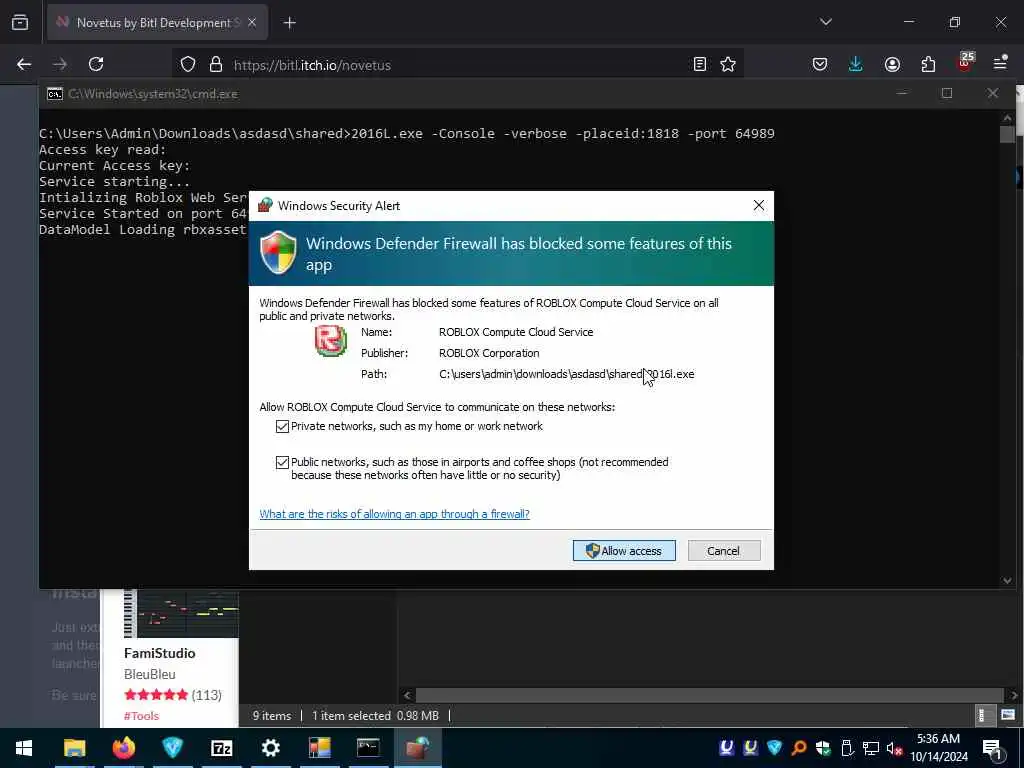The height and width of the screenshot is (768, 1024).
Task: Click the "1 item selected 0.98 MB" status text
Action: [375, 716]
